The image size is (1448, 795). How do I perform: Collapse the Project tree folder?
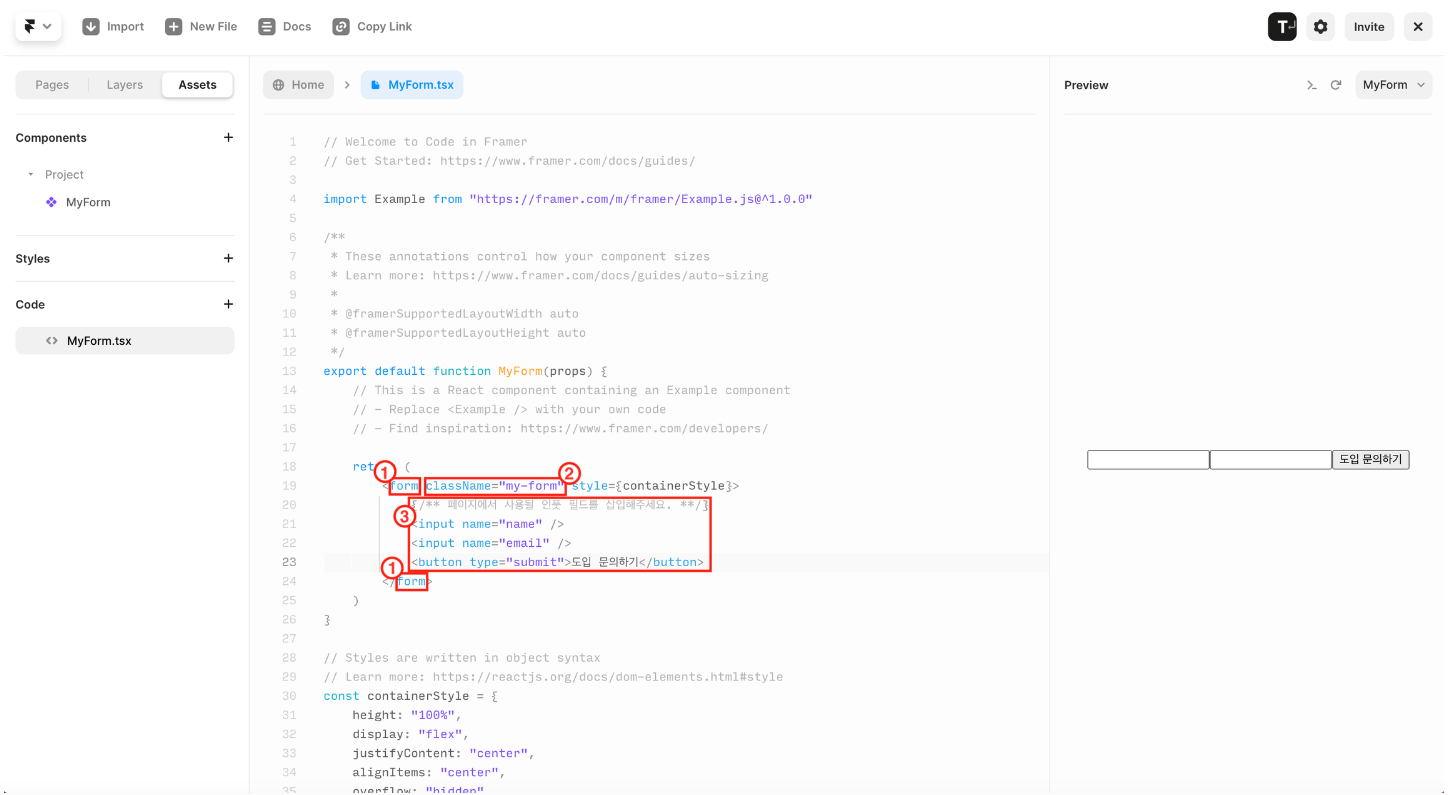[31, 175]
